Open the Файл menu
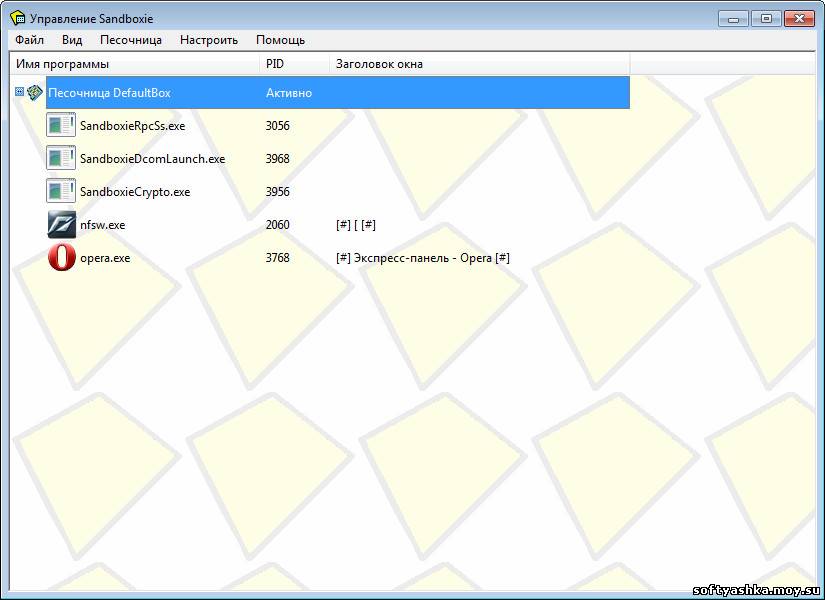The width and height of the screenshot is (825, 600). pyautogui.click(x=29, y=40)
